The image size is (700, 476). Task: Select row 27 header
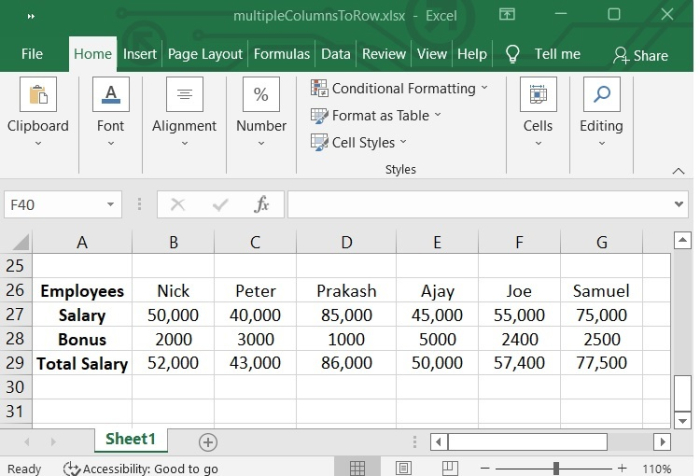[15, 314]
